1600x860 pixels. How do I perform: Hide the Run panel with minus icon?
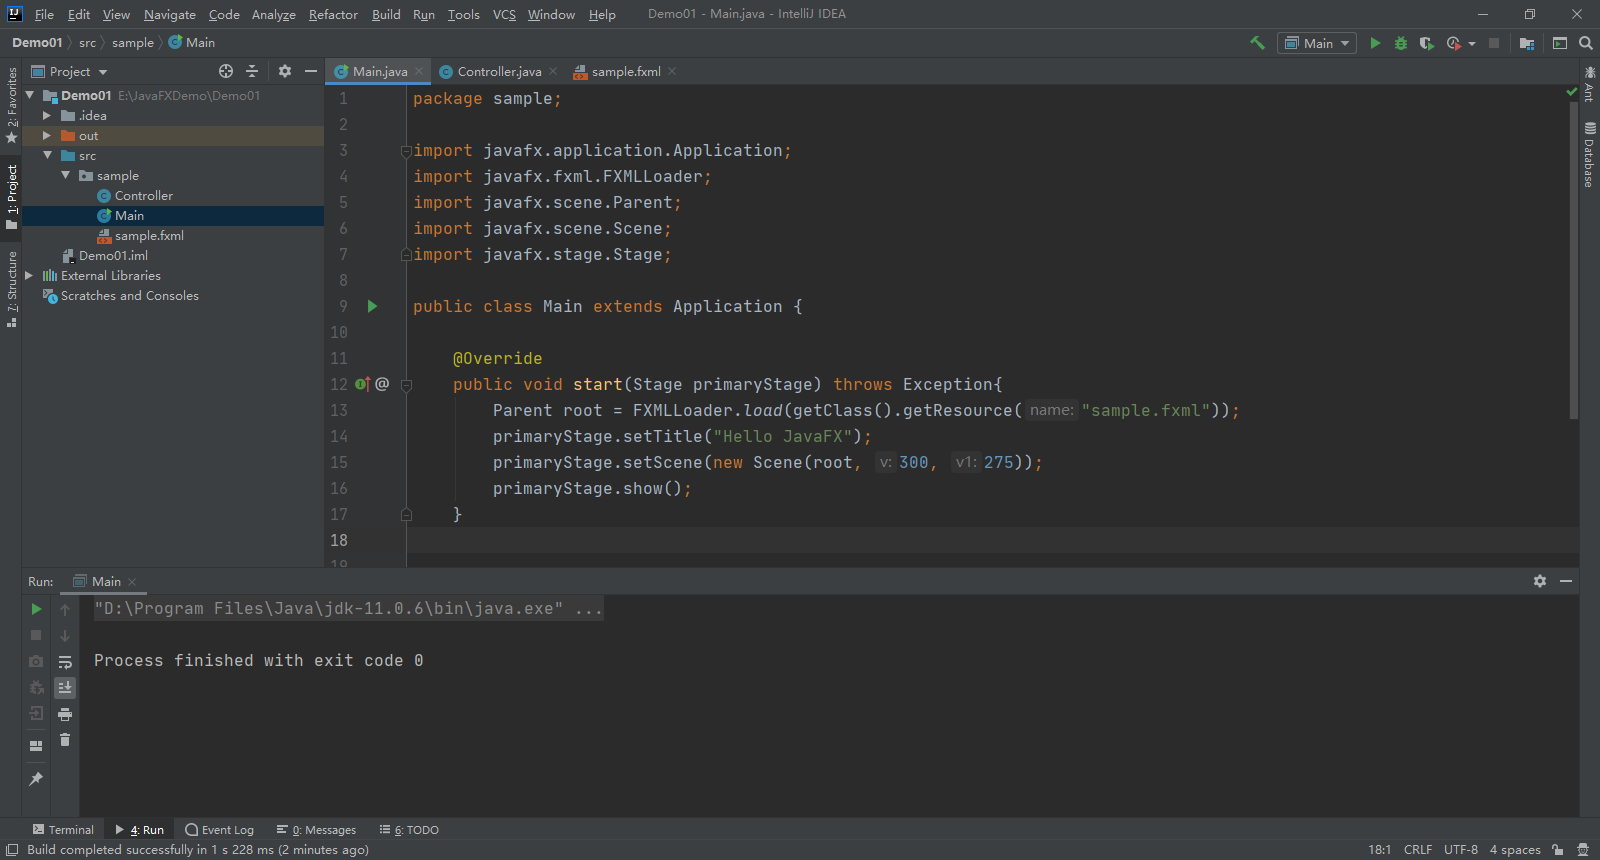pyautogui.click(x=1566, y=581)
